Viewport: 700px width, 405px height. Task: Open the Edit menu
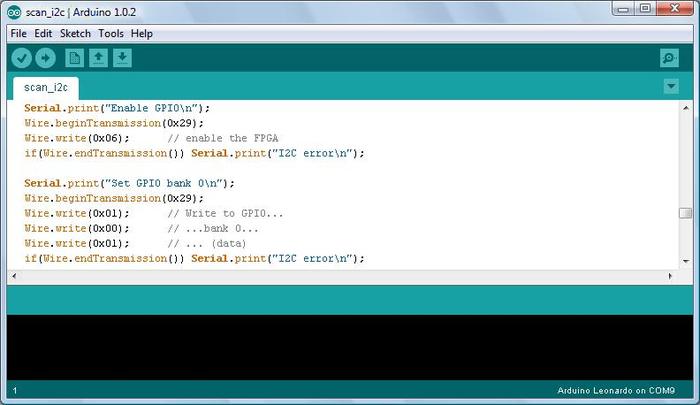pos(43,33)
